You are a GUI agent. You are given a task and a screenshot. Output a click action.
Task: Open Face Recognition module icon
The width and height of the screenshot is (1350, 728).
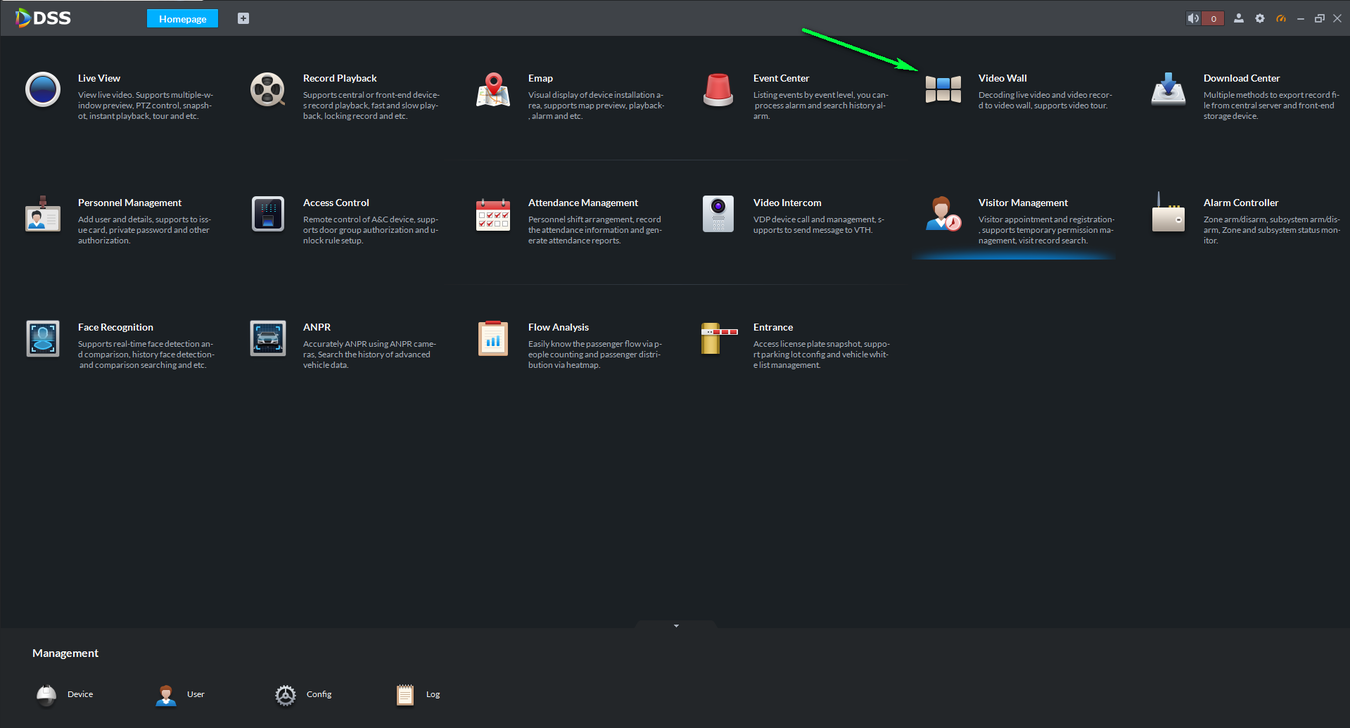42,338
